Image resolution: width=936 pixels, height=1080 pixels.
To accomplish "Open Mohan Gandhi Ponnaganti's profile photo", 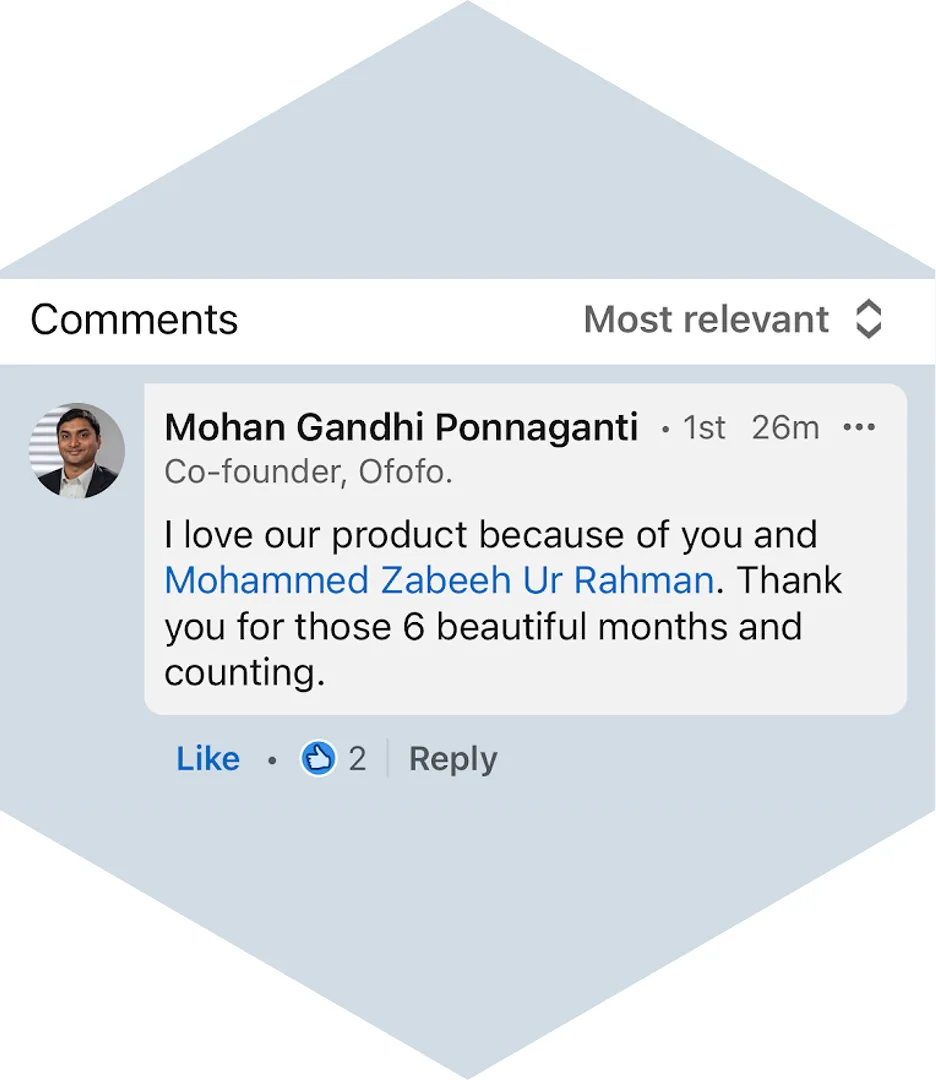I will (76, 450).
